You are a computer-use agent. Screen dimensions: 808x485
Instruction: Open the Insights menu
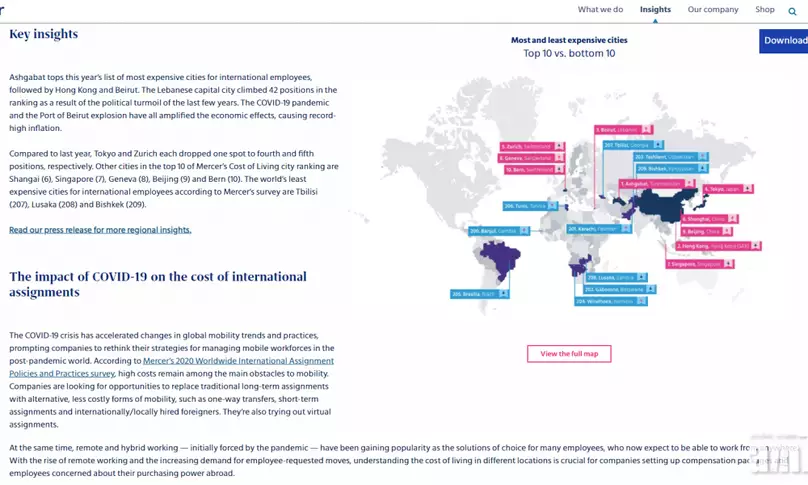tap(655, 9)
